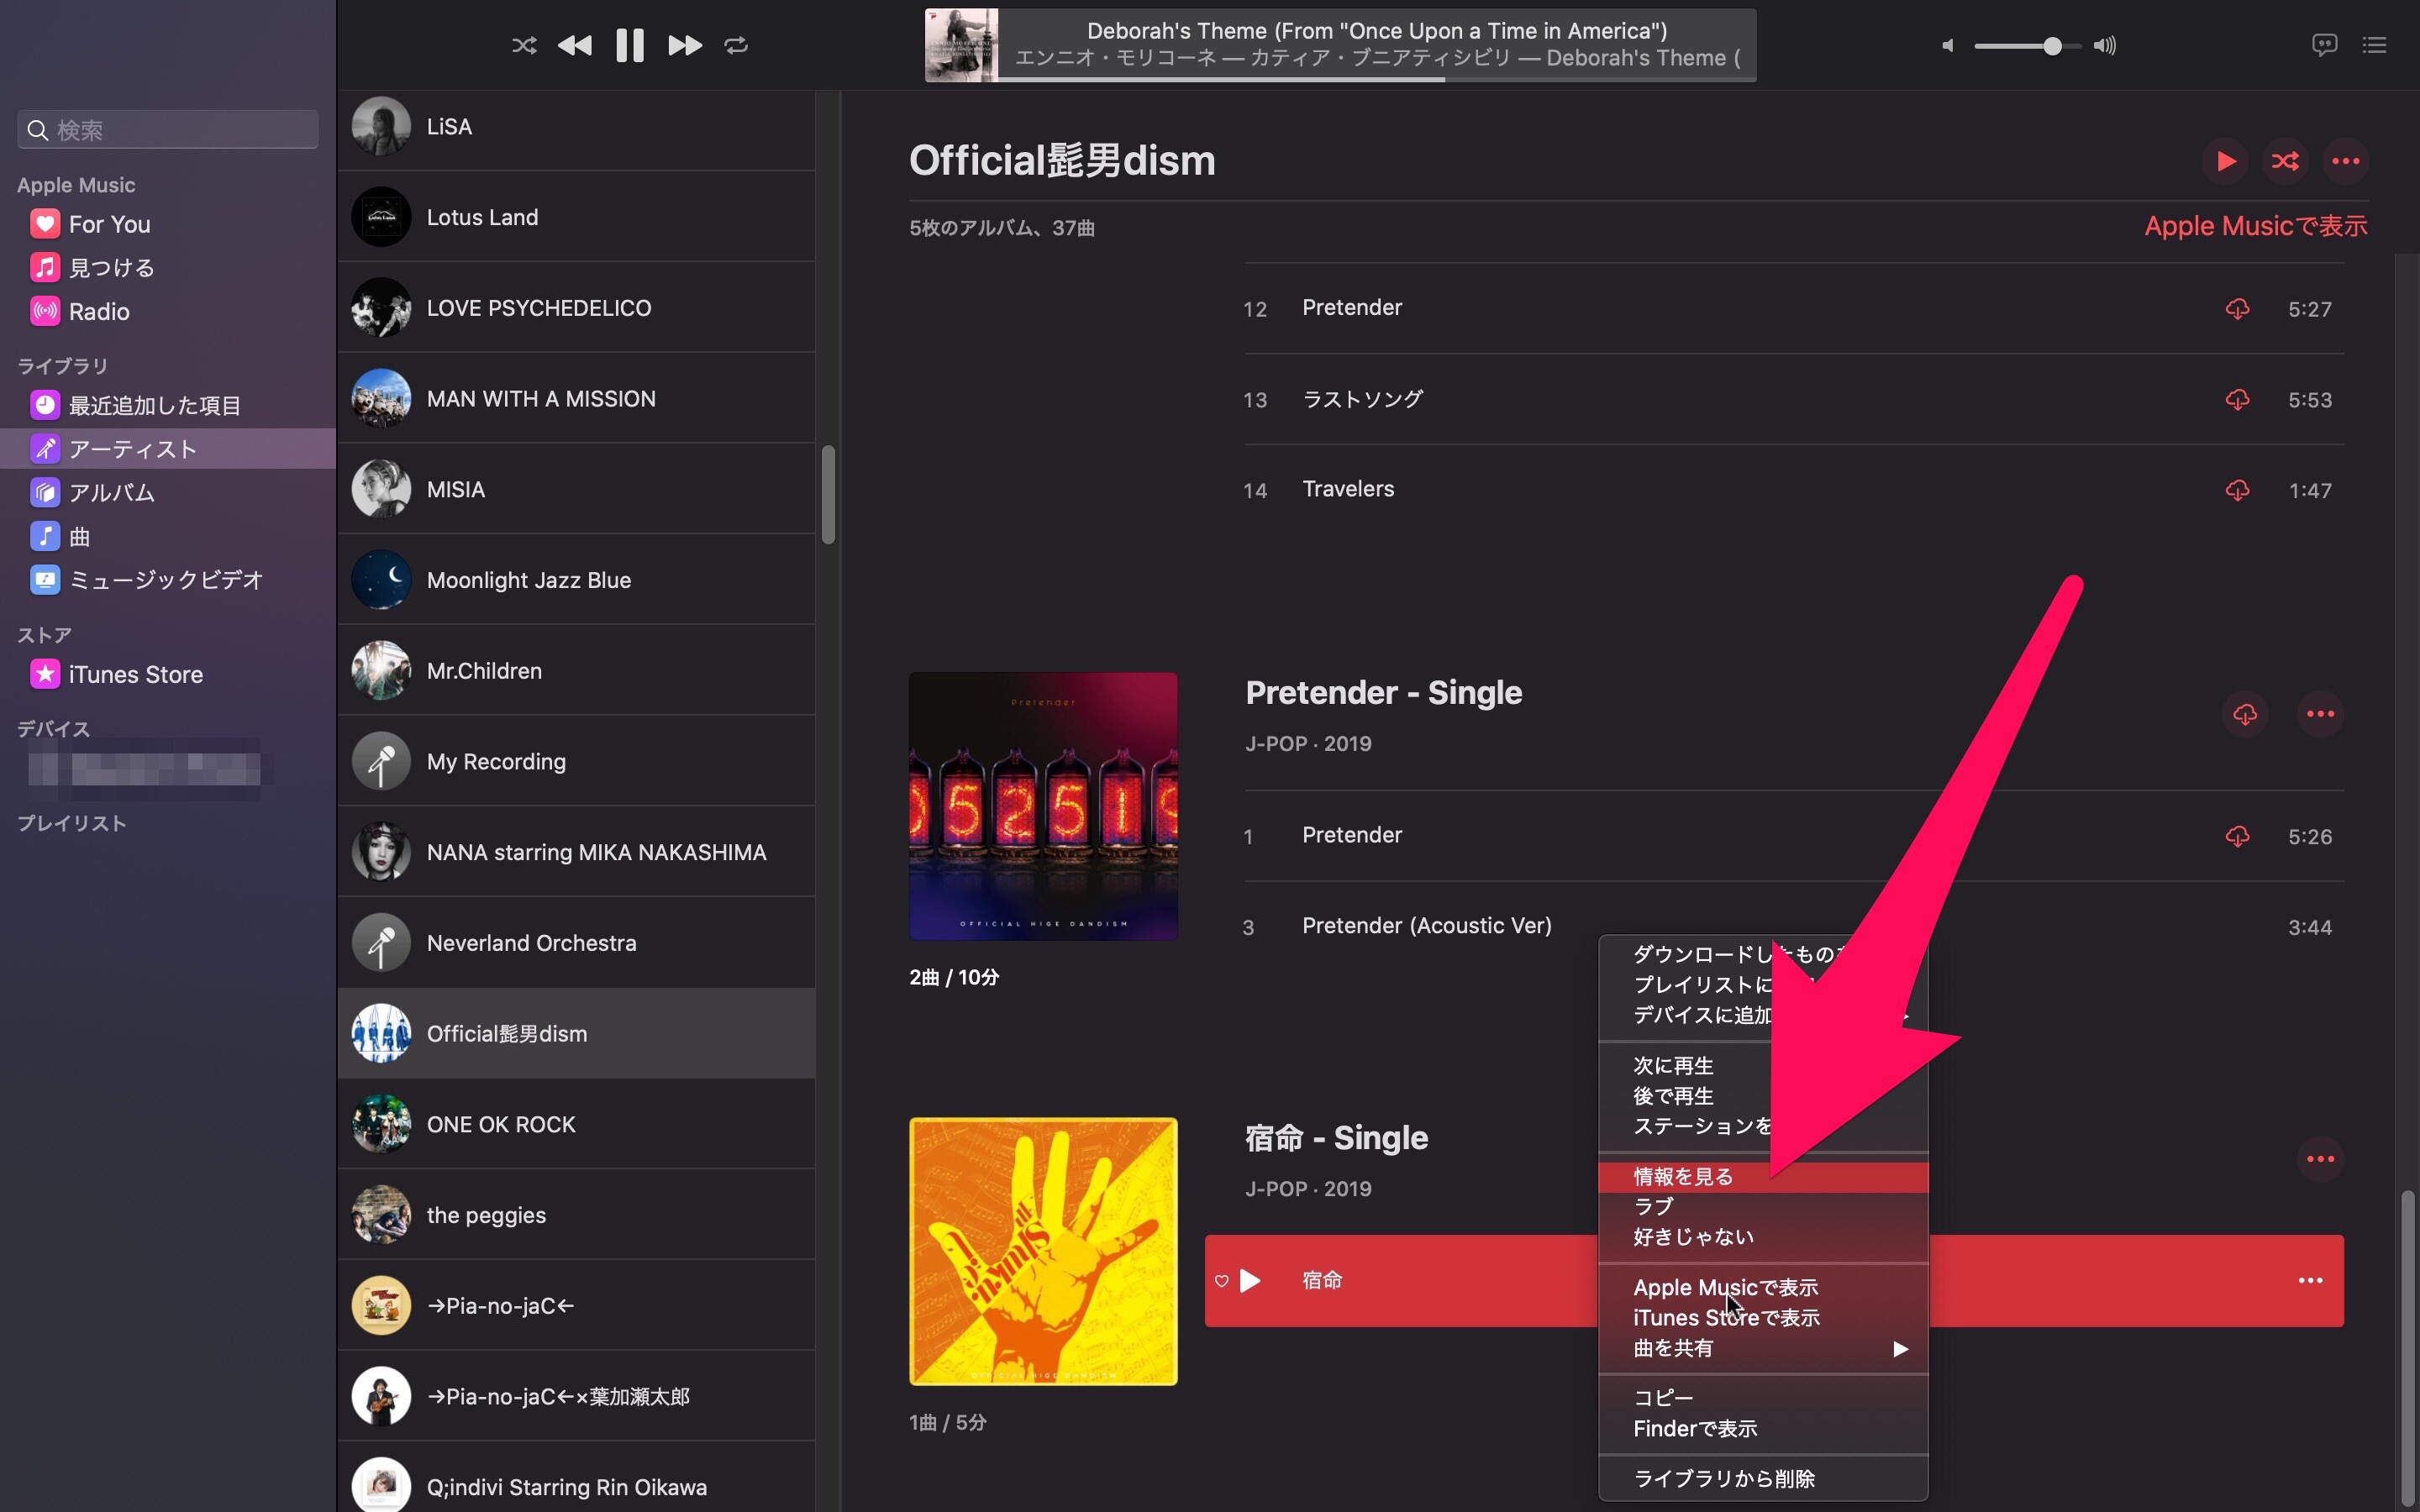Click the lyrics display icon
Viewport: 2420px width, 1512px height.
[2324, 45]
